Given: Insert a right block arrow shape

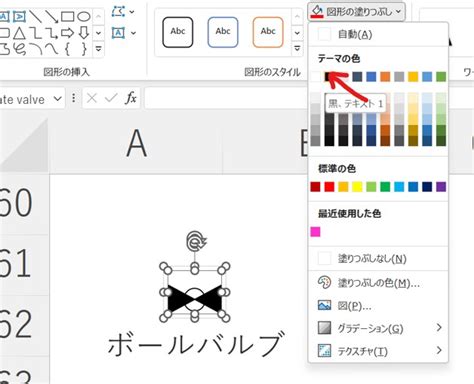Looking at the screenshot, I should coord(67,33).
